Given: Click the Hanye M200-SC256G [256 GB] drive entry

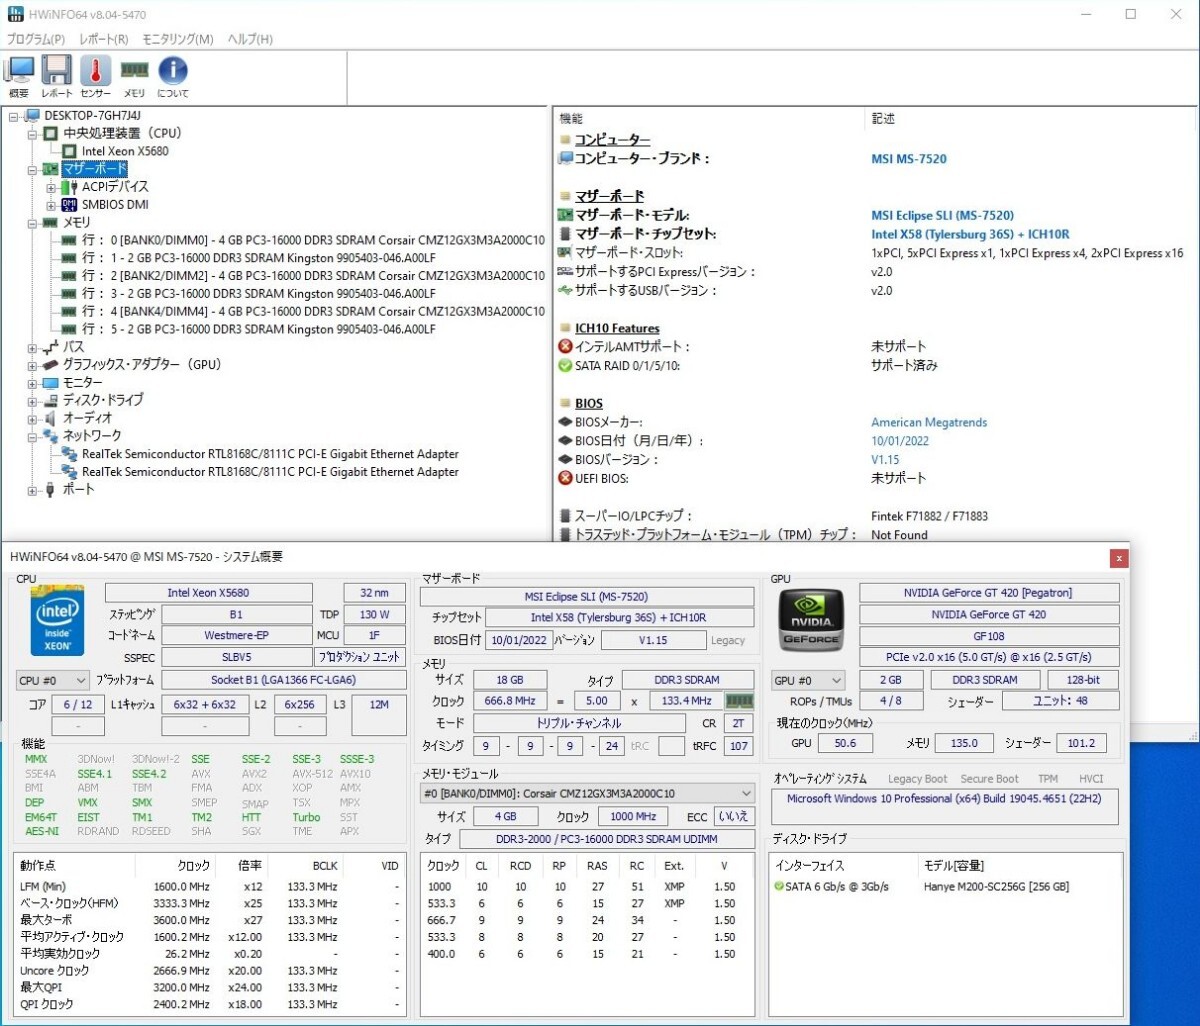Looking at the screenshot, I should 996,886.
